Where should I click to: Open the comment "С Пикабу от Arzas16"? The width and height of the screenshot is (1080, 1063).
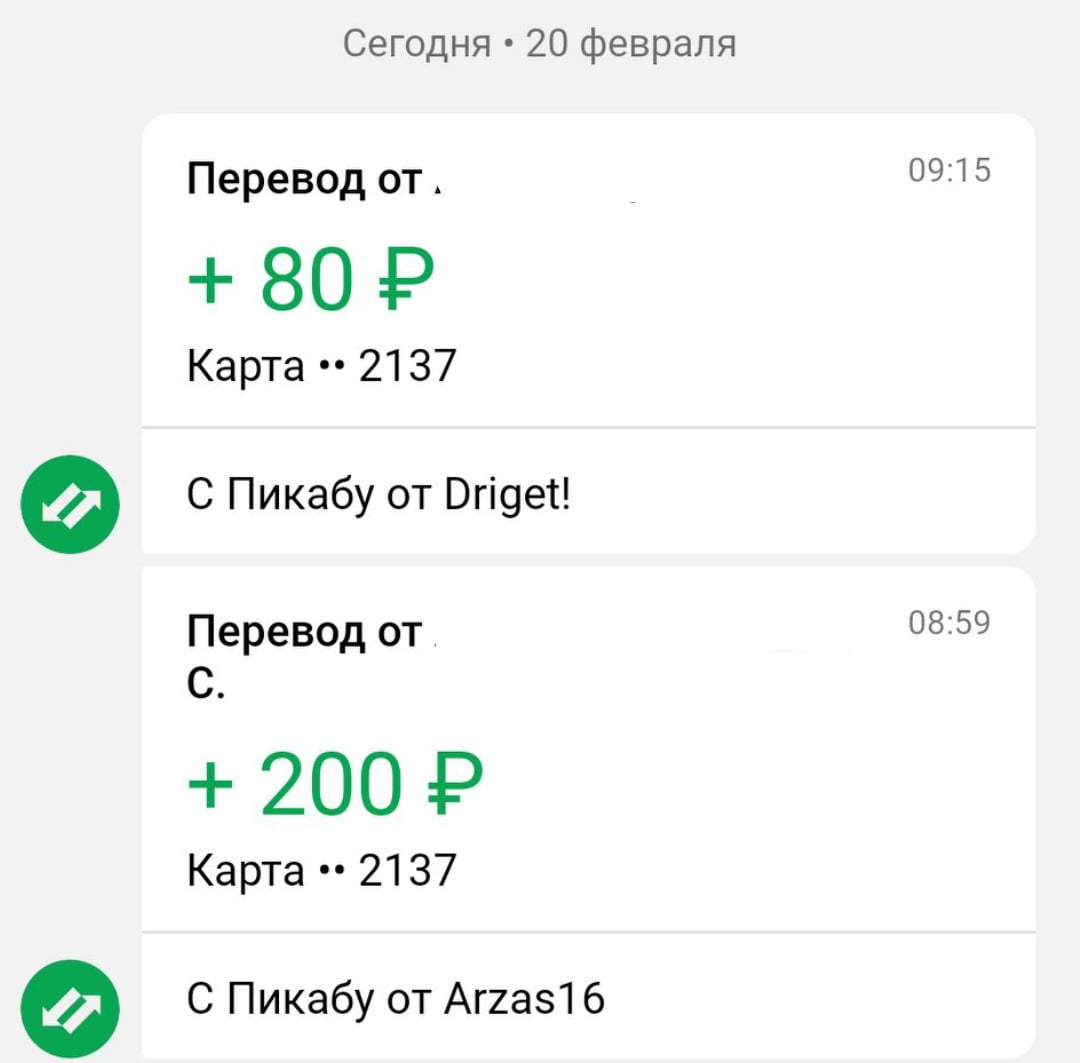point(396,998)
